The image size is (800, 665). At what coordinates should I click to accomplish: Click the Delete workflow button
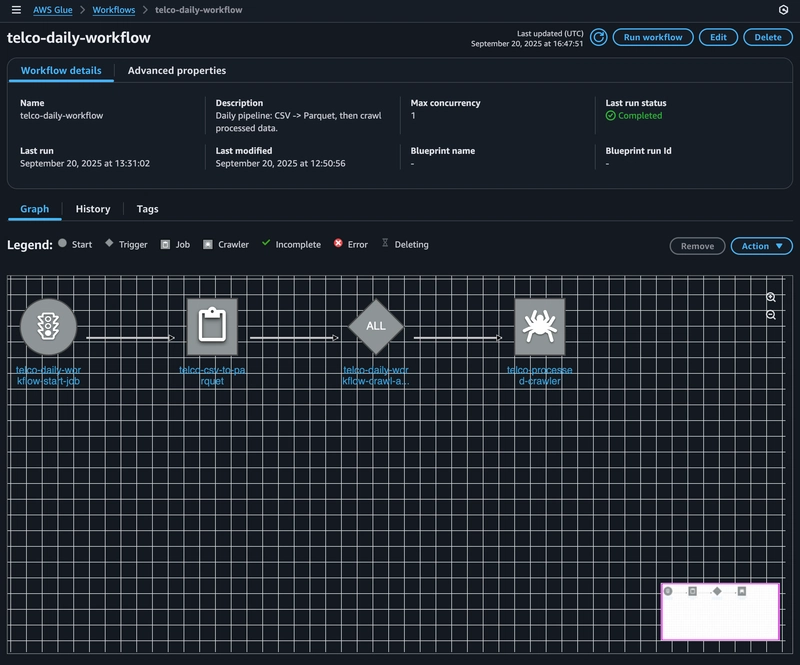(x=767, y=37)
